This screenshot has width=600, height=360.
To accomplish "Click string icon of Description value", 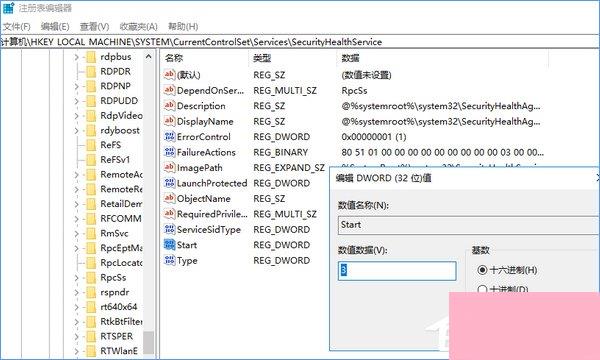I will pos(169,105).
